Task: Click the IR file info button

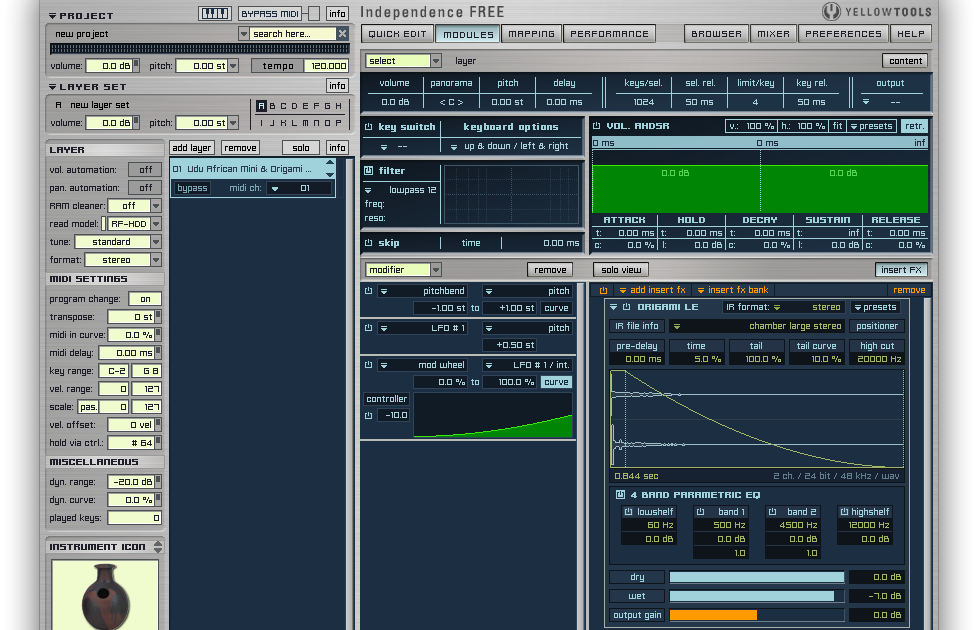Action: (x=636, y=326)
